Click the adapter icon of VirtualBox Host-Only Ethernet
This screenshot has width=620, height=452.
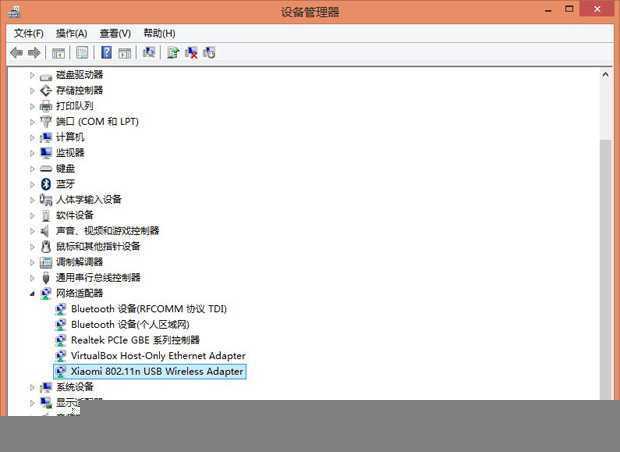[x=60, y=356]
